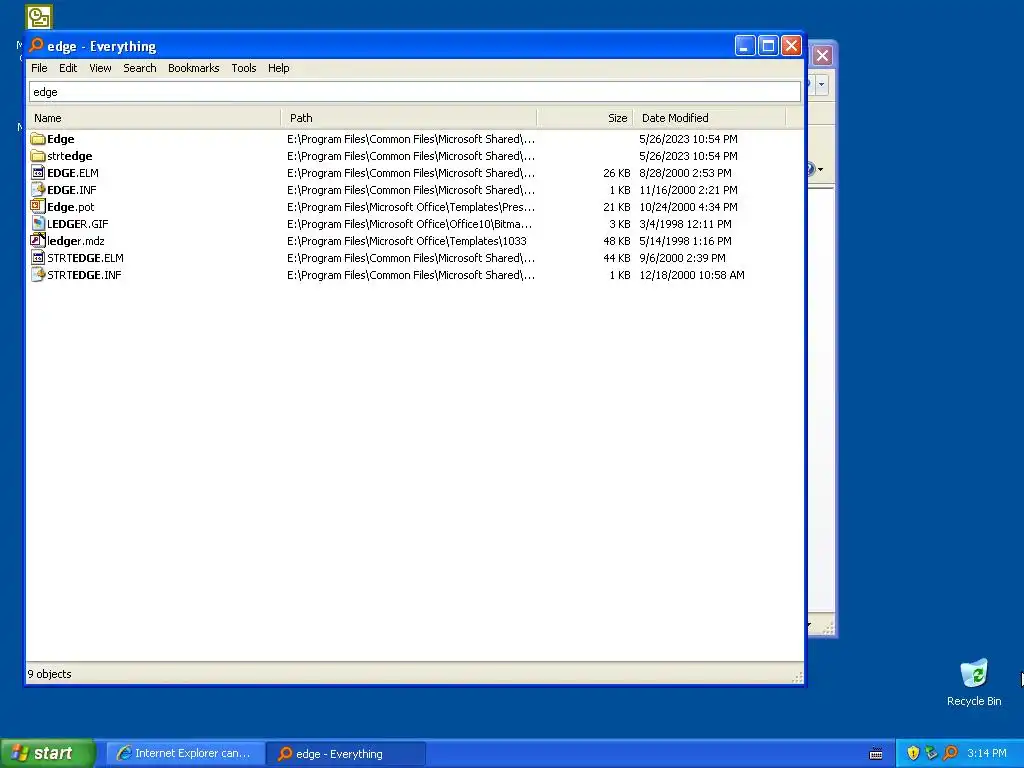Select the Edge folder icon
The height and width of the screenshot is (768, 1024).
click(x=38, y=139)
